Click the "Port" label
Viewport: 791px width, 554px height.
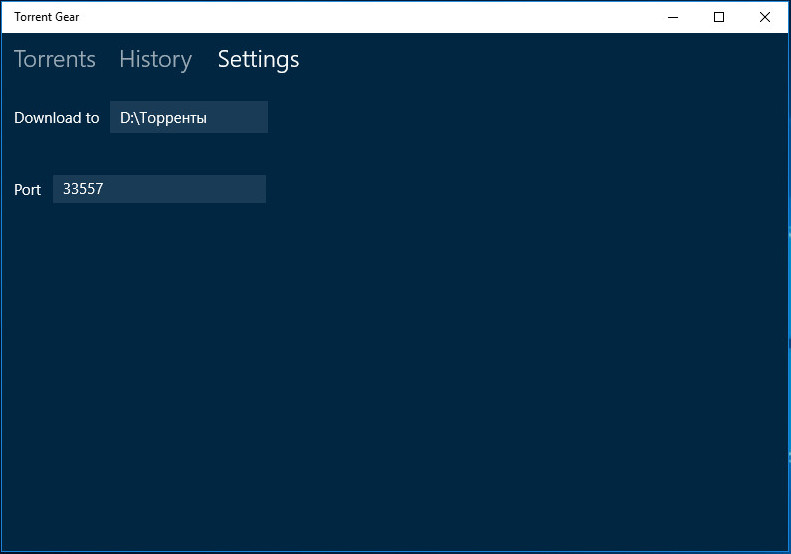pos(27,190)
